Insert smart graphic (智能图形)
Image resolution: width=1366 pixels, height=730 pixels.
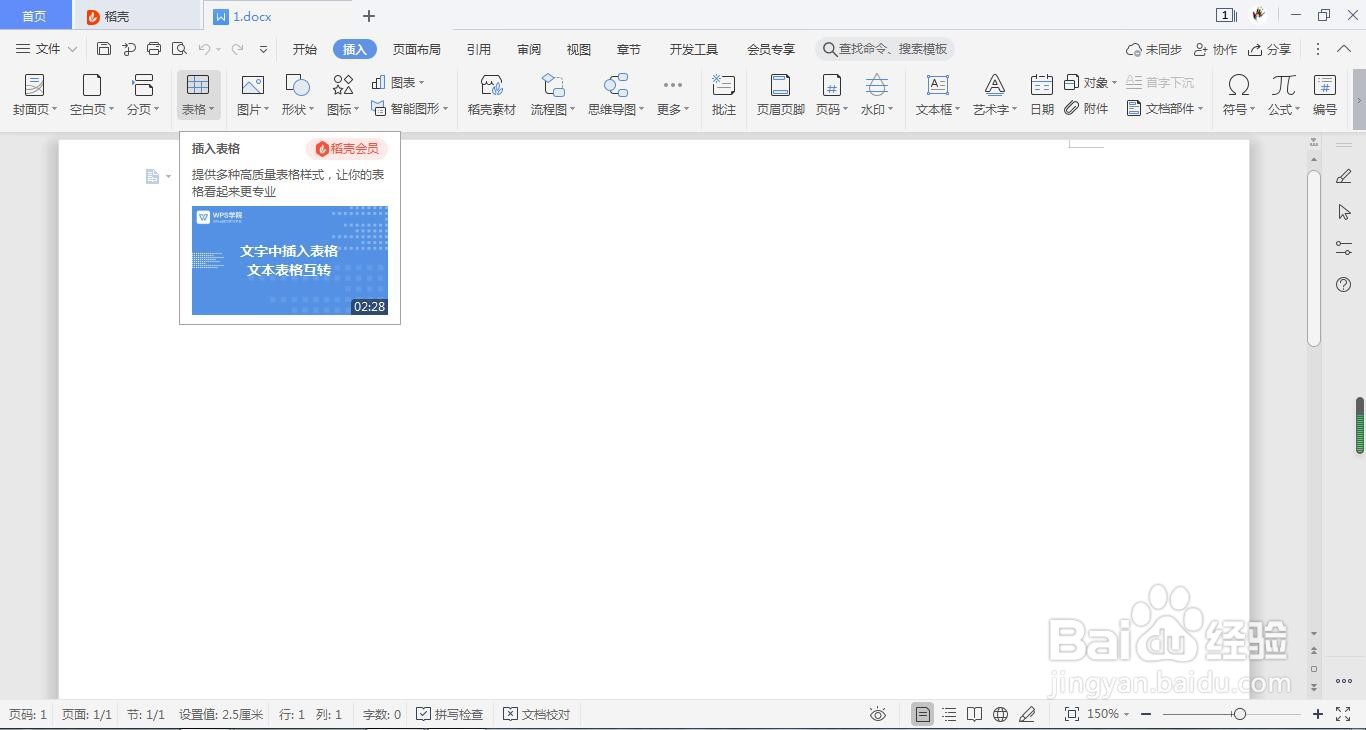(410, 108)
